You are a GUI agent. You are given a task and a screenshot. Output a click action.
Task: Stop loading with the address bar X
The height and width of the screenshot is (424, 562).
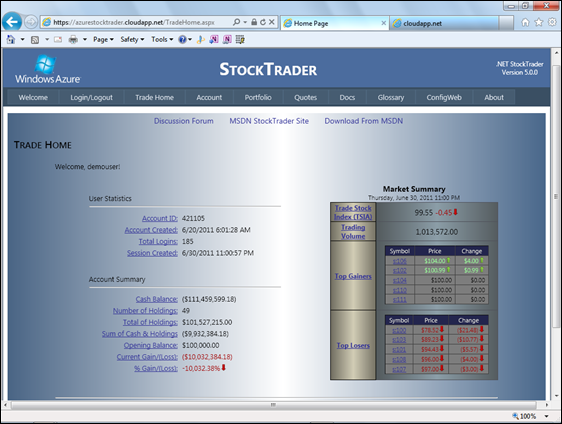272,22
